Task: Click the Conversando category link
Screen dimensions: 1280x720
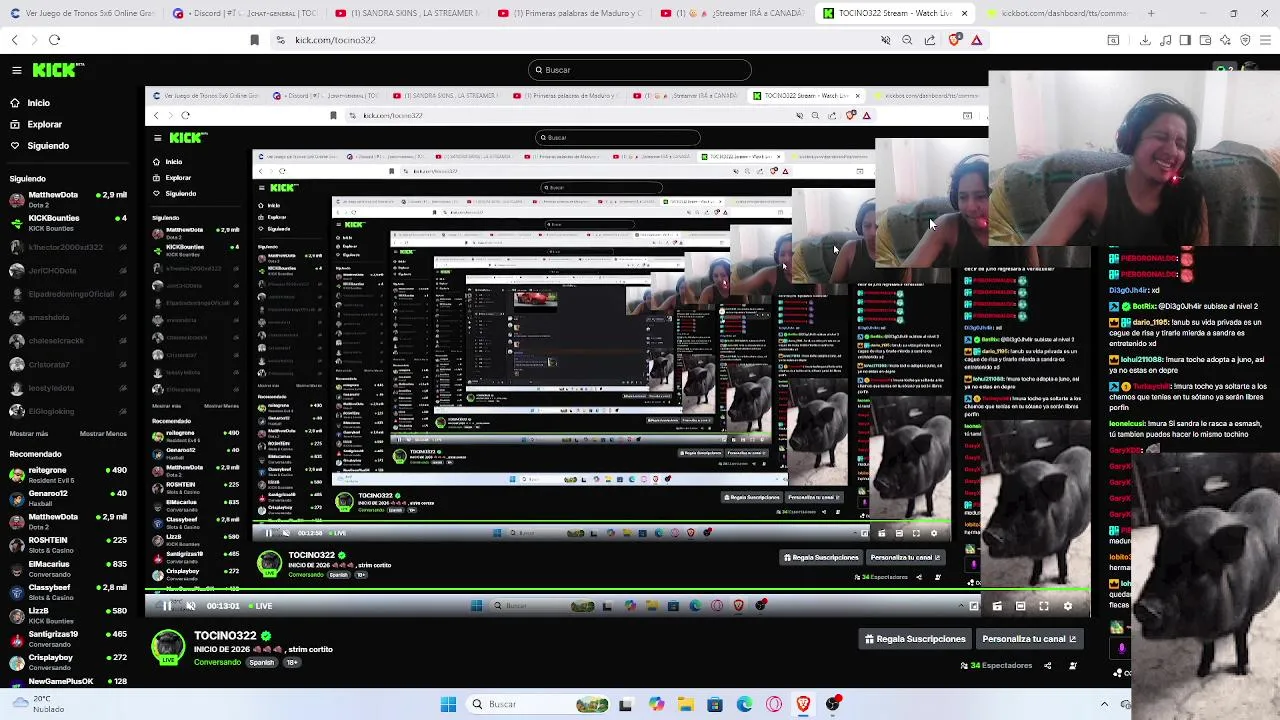Action: pyautogui.click(x=217, y=663)
